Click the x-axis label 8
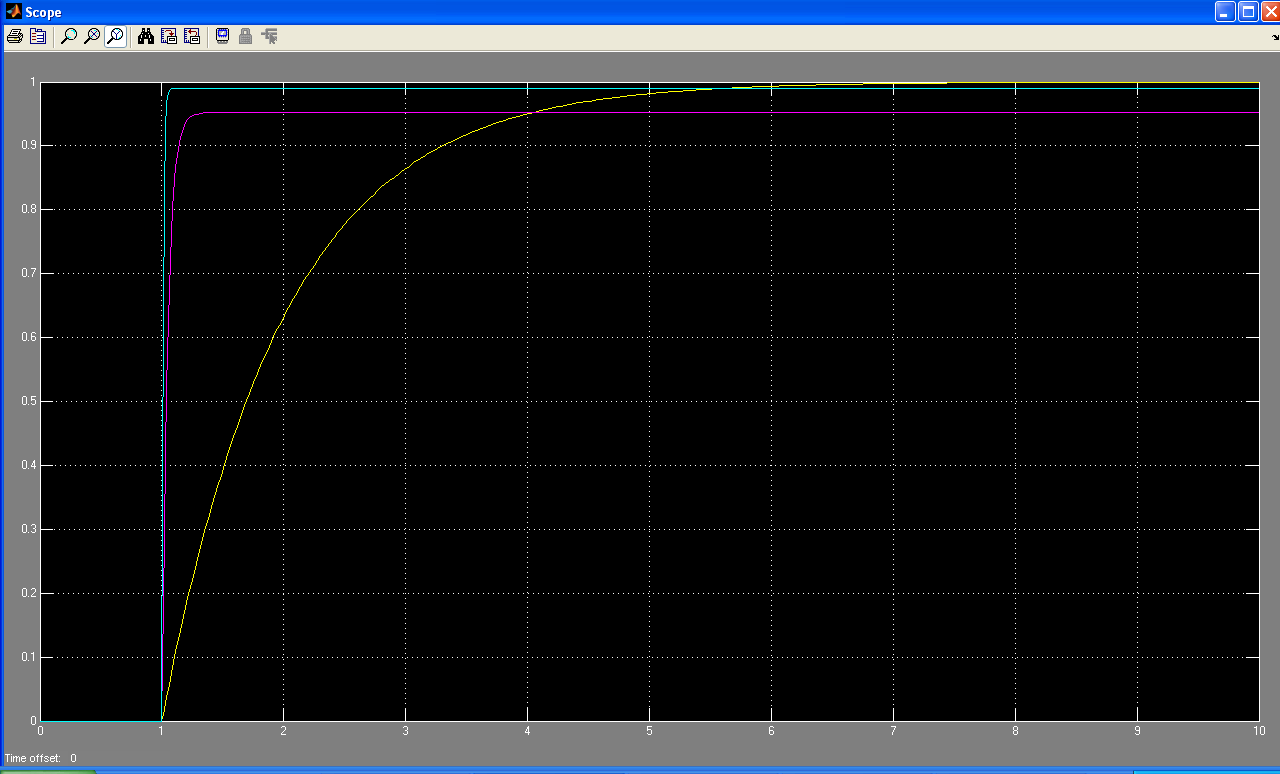The image size is (1280, 774). [1015, 731]
